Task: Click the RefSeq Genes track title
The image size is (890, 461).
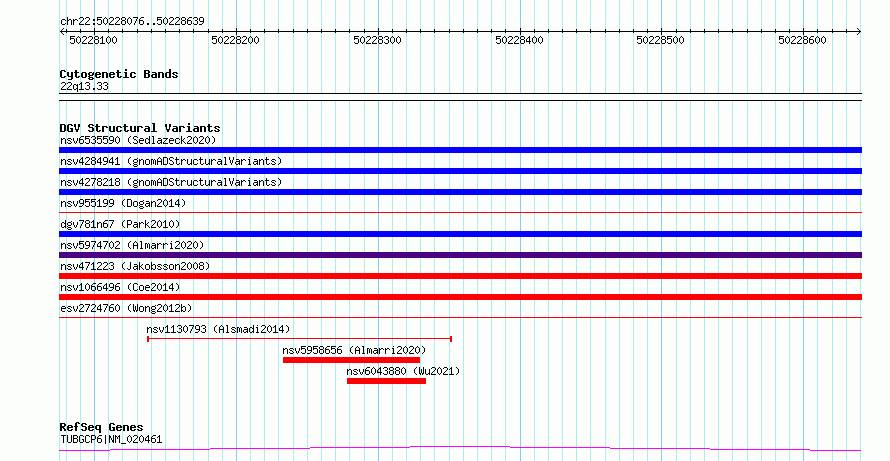Action: pyautogui.click(x=101, y=427)
